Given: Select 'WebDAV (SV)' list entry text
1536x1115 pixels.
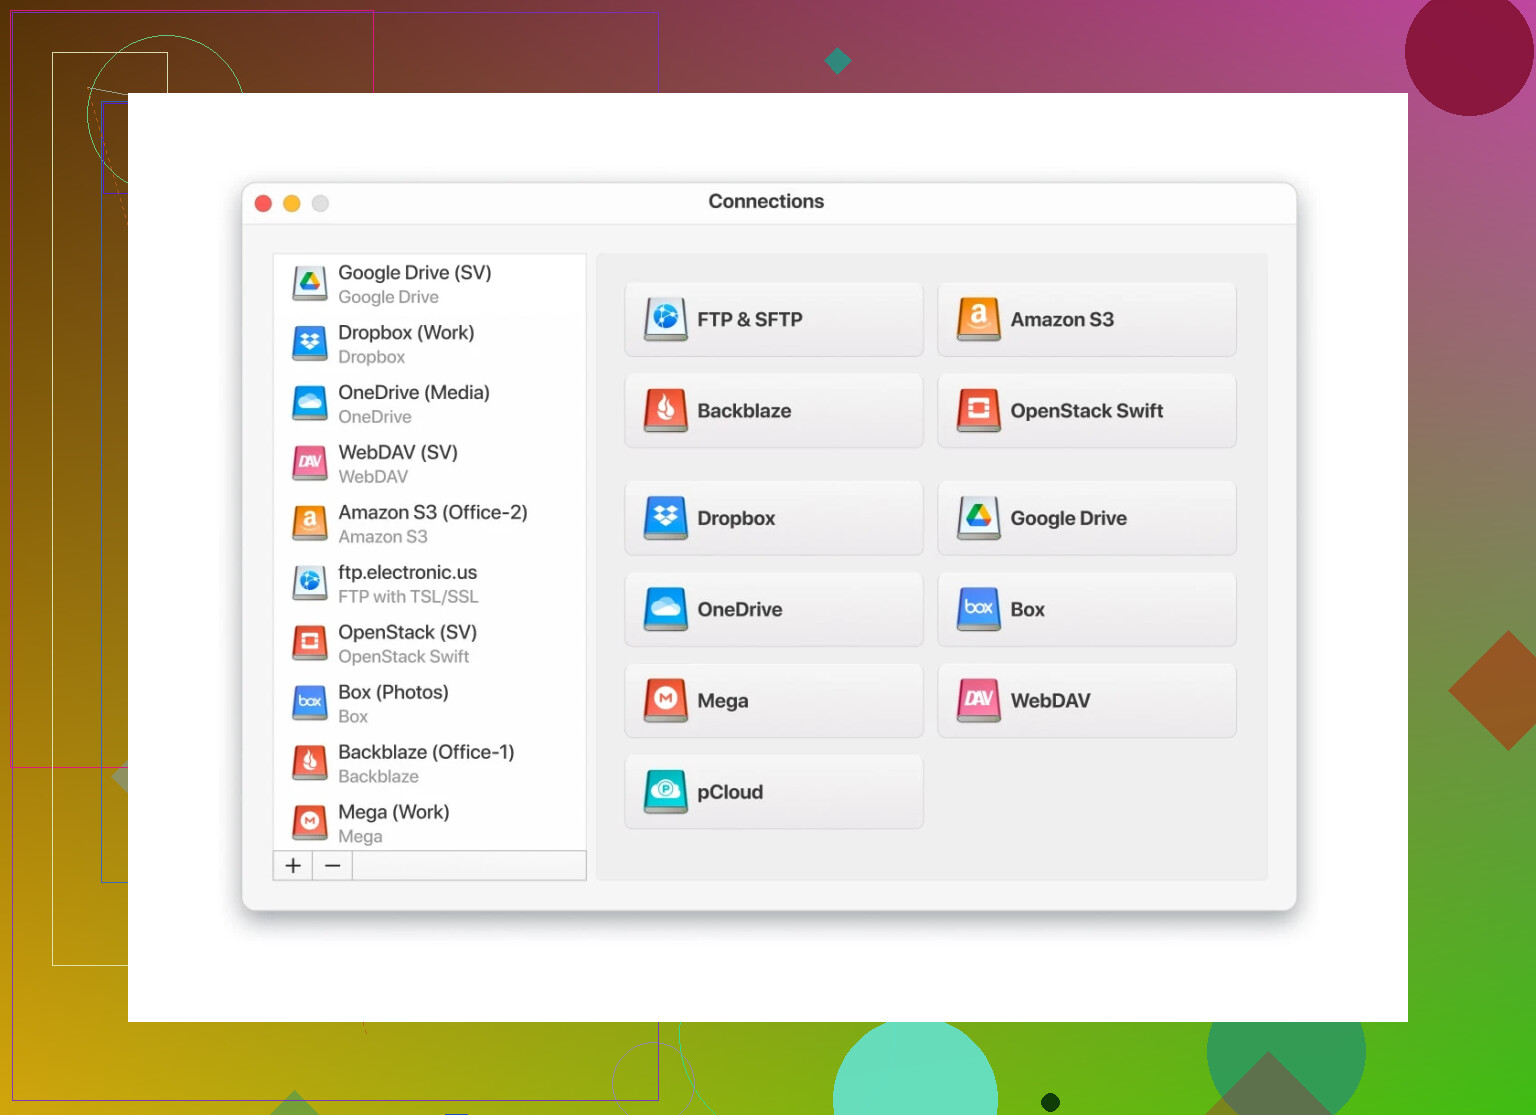Looking at the screenshot, I should point(398,452).
